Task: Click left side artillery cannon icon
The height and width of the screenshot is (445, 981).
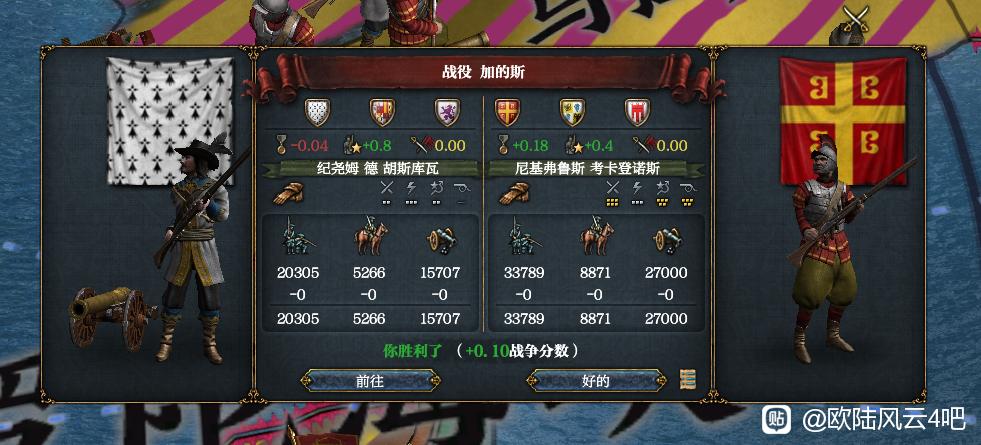Action: (x=441, y=240)
